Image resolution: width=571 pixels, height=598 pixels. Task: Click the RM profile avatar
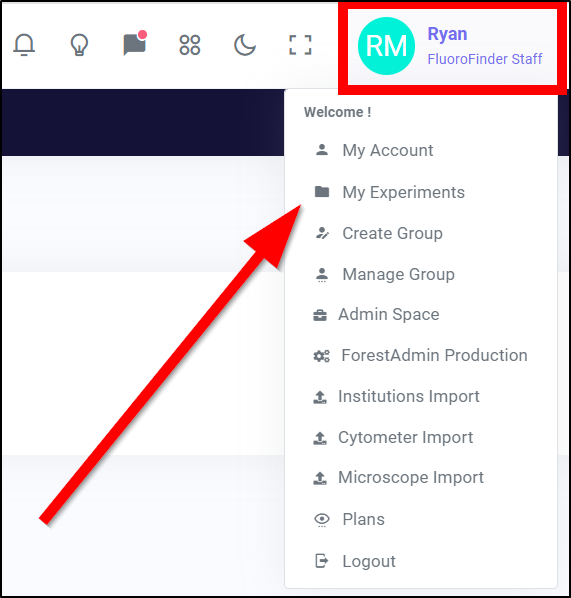click(386, 46)
